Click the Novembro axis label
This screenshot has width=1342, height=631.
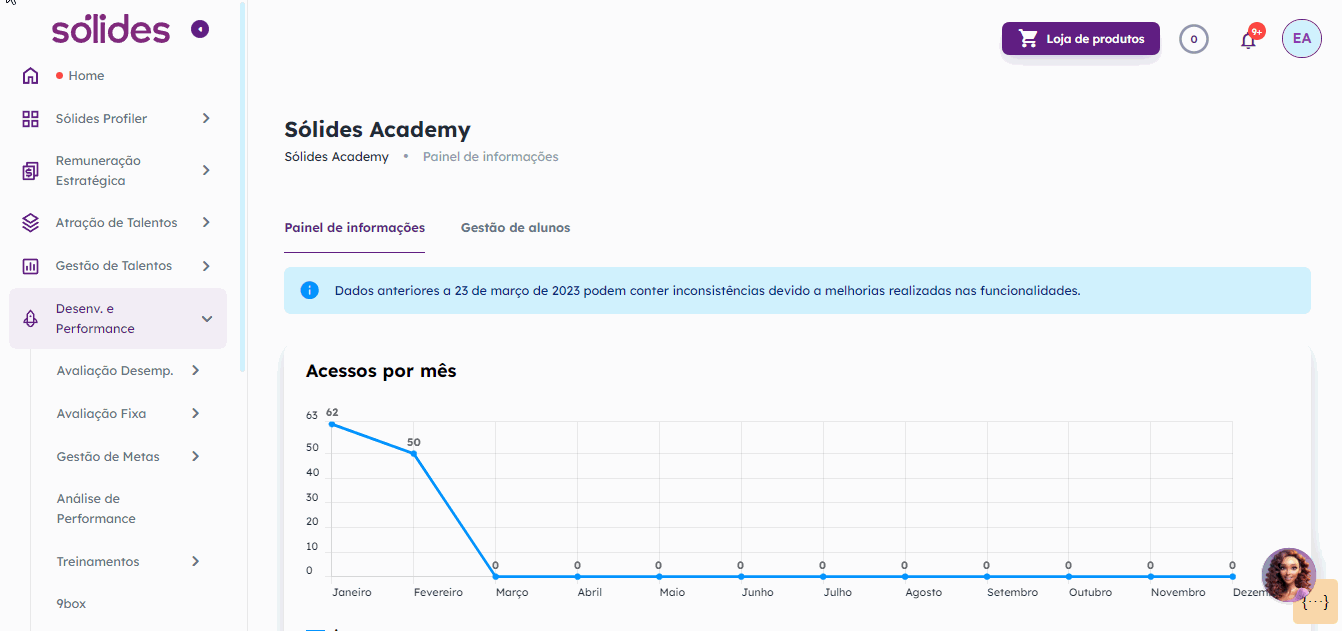[1178, 593]
